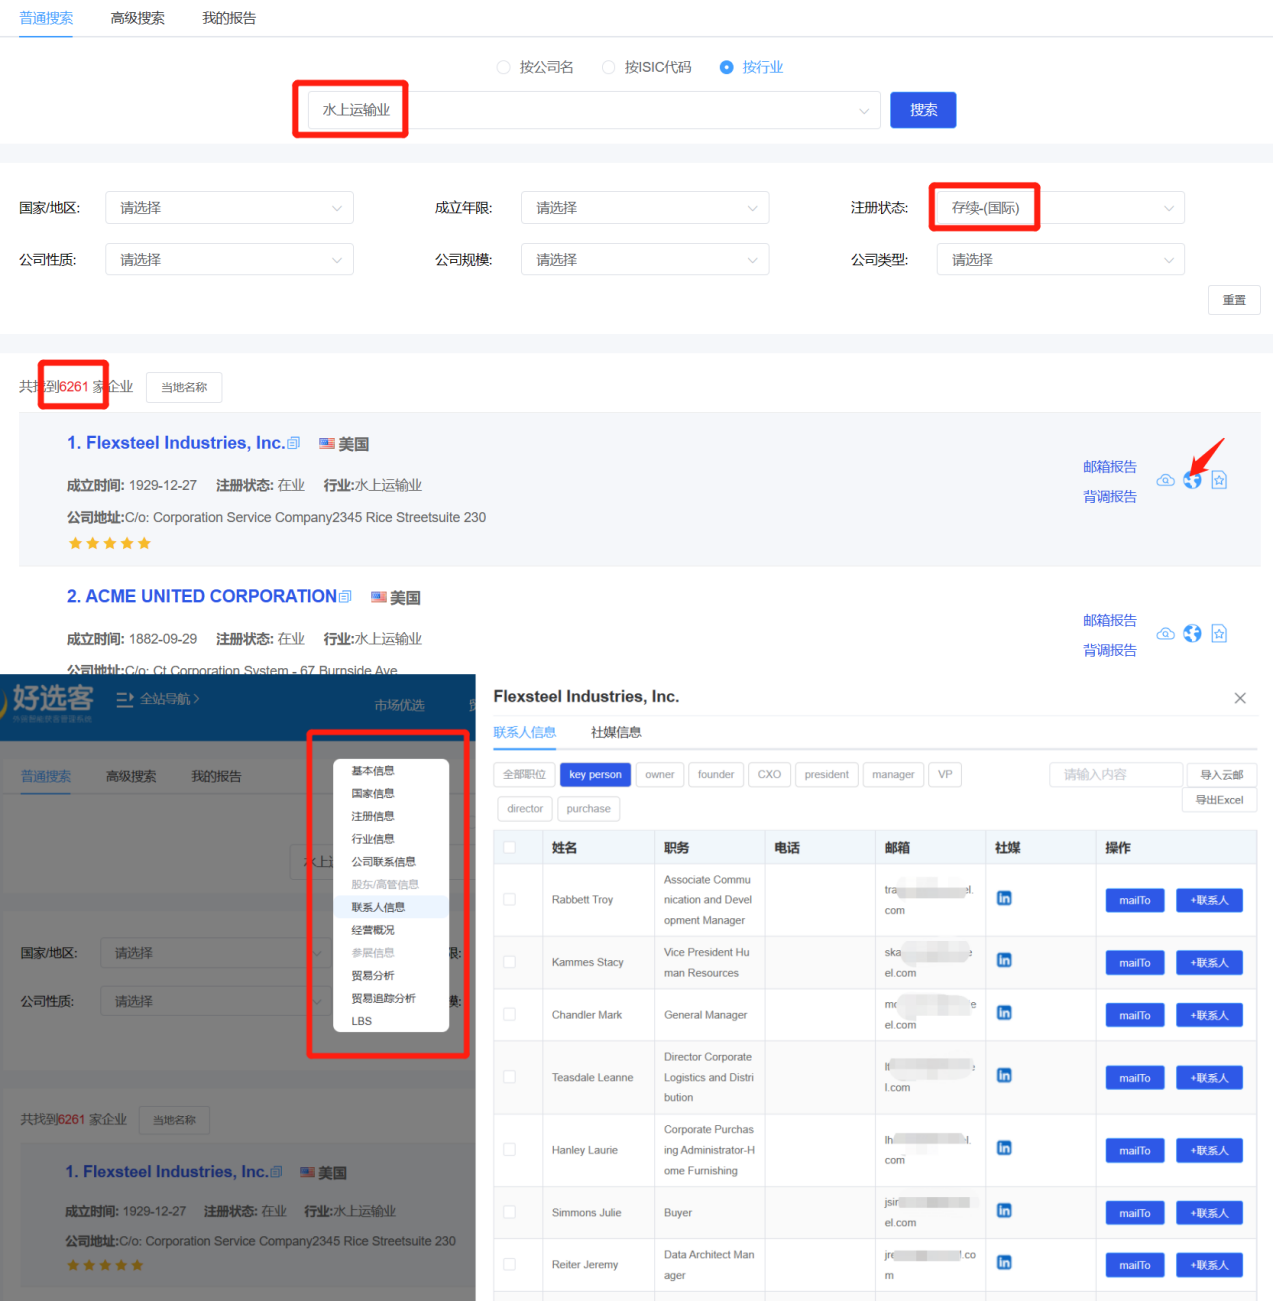This screenshot has height=1301, width=1273.
Task: Click the 导出Excel button
Action: click(1219, 800)
